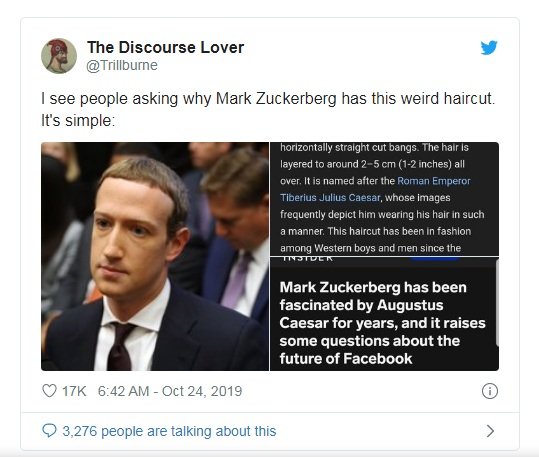Open the Insider headline screenshot image
The height and width of the screenshot is (457, 539).
pos(384,314)
